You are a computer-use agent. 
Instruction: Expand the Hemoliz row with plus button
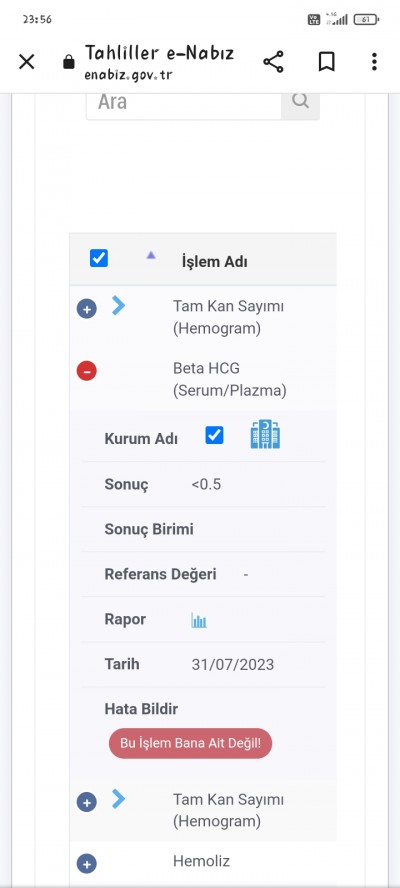pyautogui.click(x=87, y=864)
